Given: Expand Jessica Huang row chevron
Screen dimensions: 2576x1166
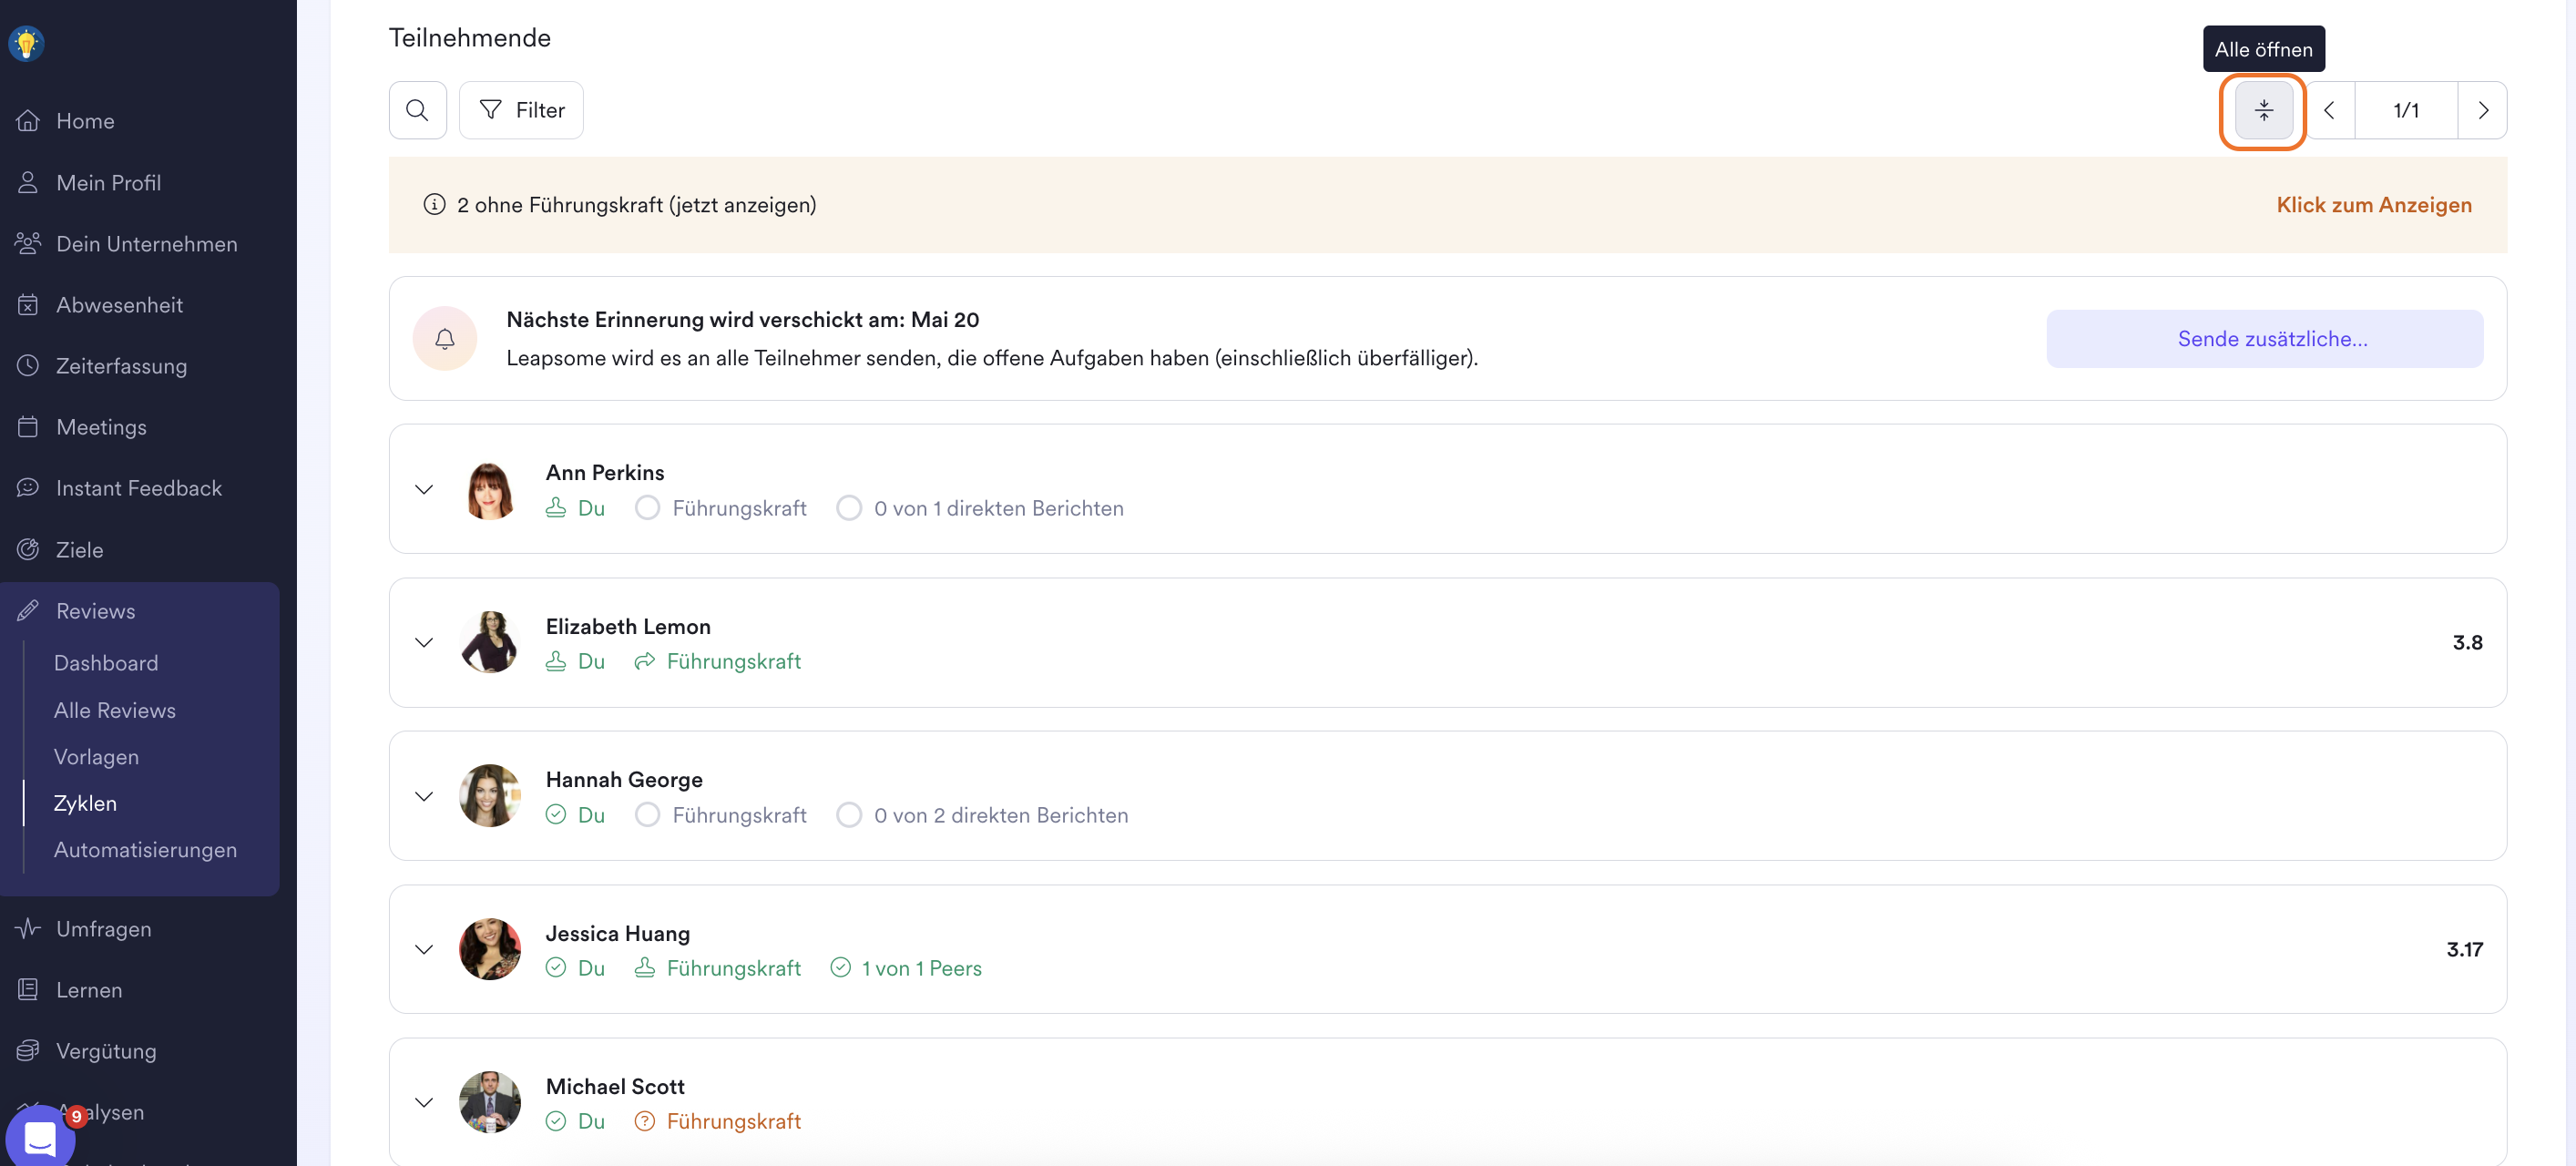Looking at the screenshot, I should pyautogui.click(x=424, y=950).
